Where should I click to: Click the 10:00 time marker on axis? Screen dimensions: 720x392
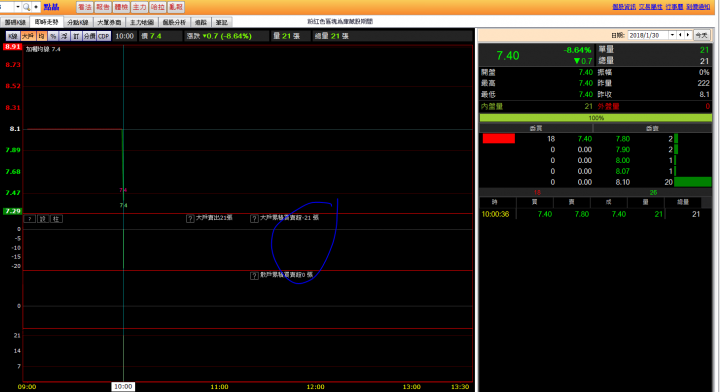coord(123,386)
